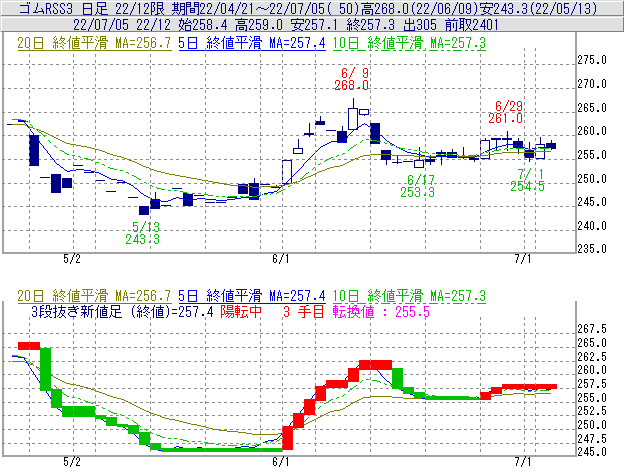
Task: Click the lower chart 7/1 date label
Action: point(523,462)
